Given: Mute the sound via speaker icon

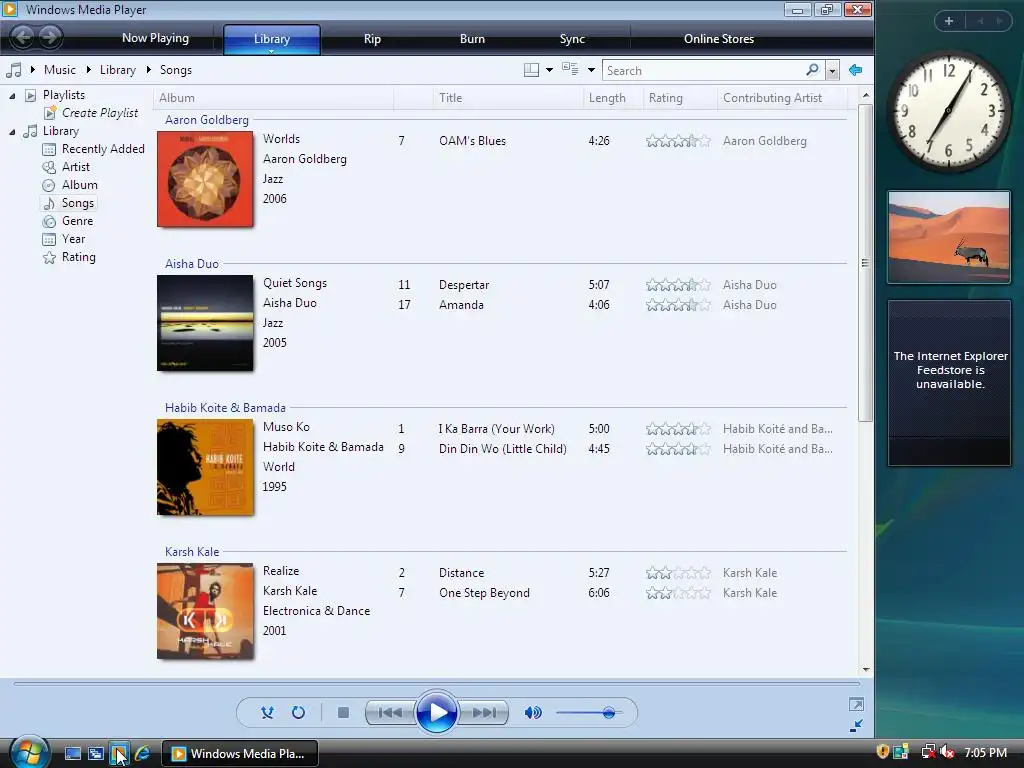Looking at the screenshot, I should pyautogui.click(x=533, y=712).
